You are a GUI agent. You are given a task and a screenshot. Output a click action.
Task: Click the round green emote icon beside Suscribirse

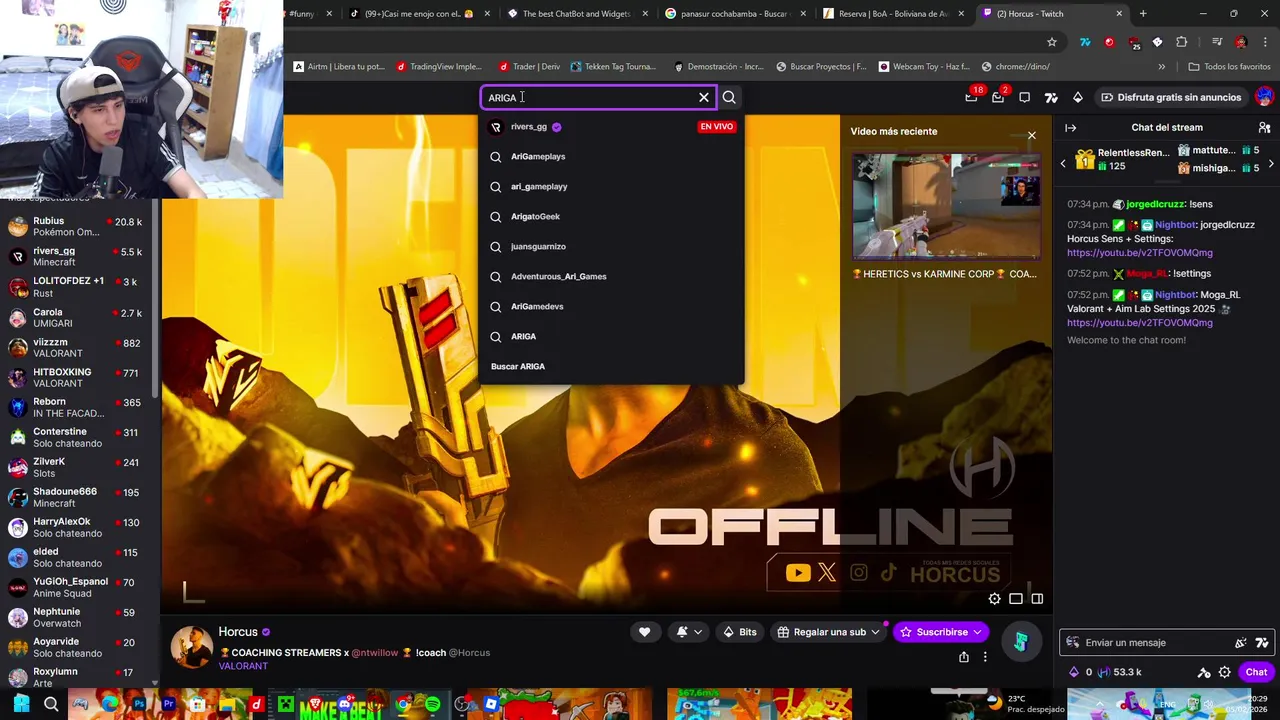[x=1020, y=642]
